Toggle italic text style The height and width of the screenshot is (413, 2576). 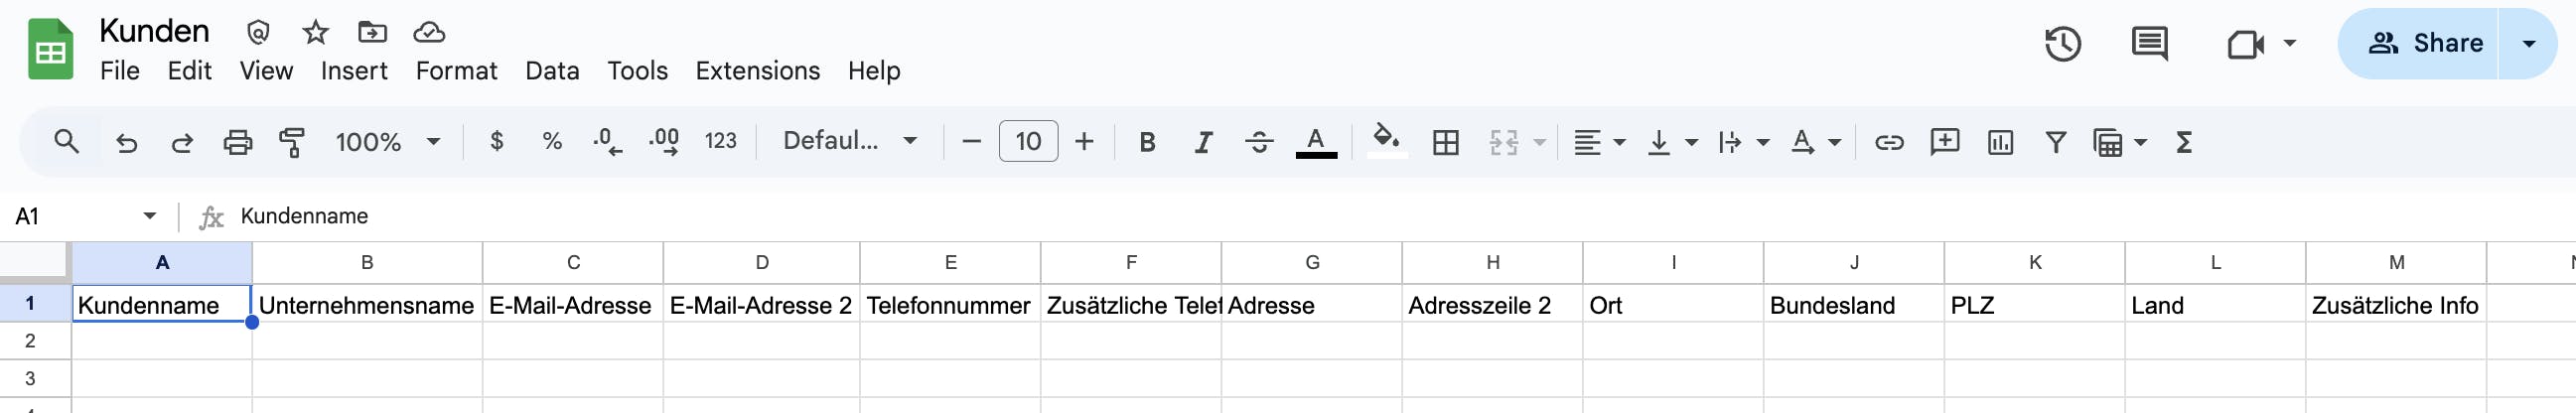[1203, 142]
